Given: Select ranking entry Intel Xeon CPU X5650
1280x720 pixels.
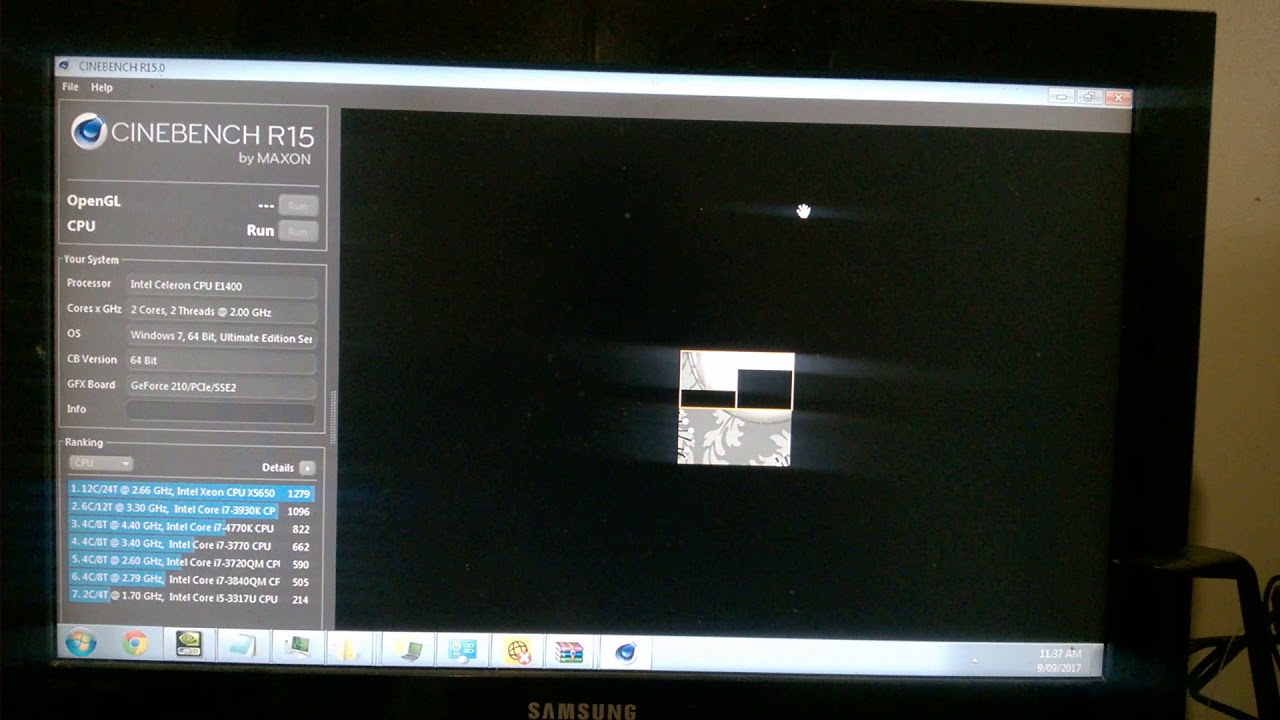Looking at the screenshot, I should click(x=191, y=492).
